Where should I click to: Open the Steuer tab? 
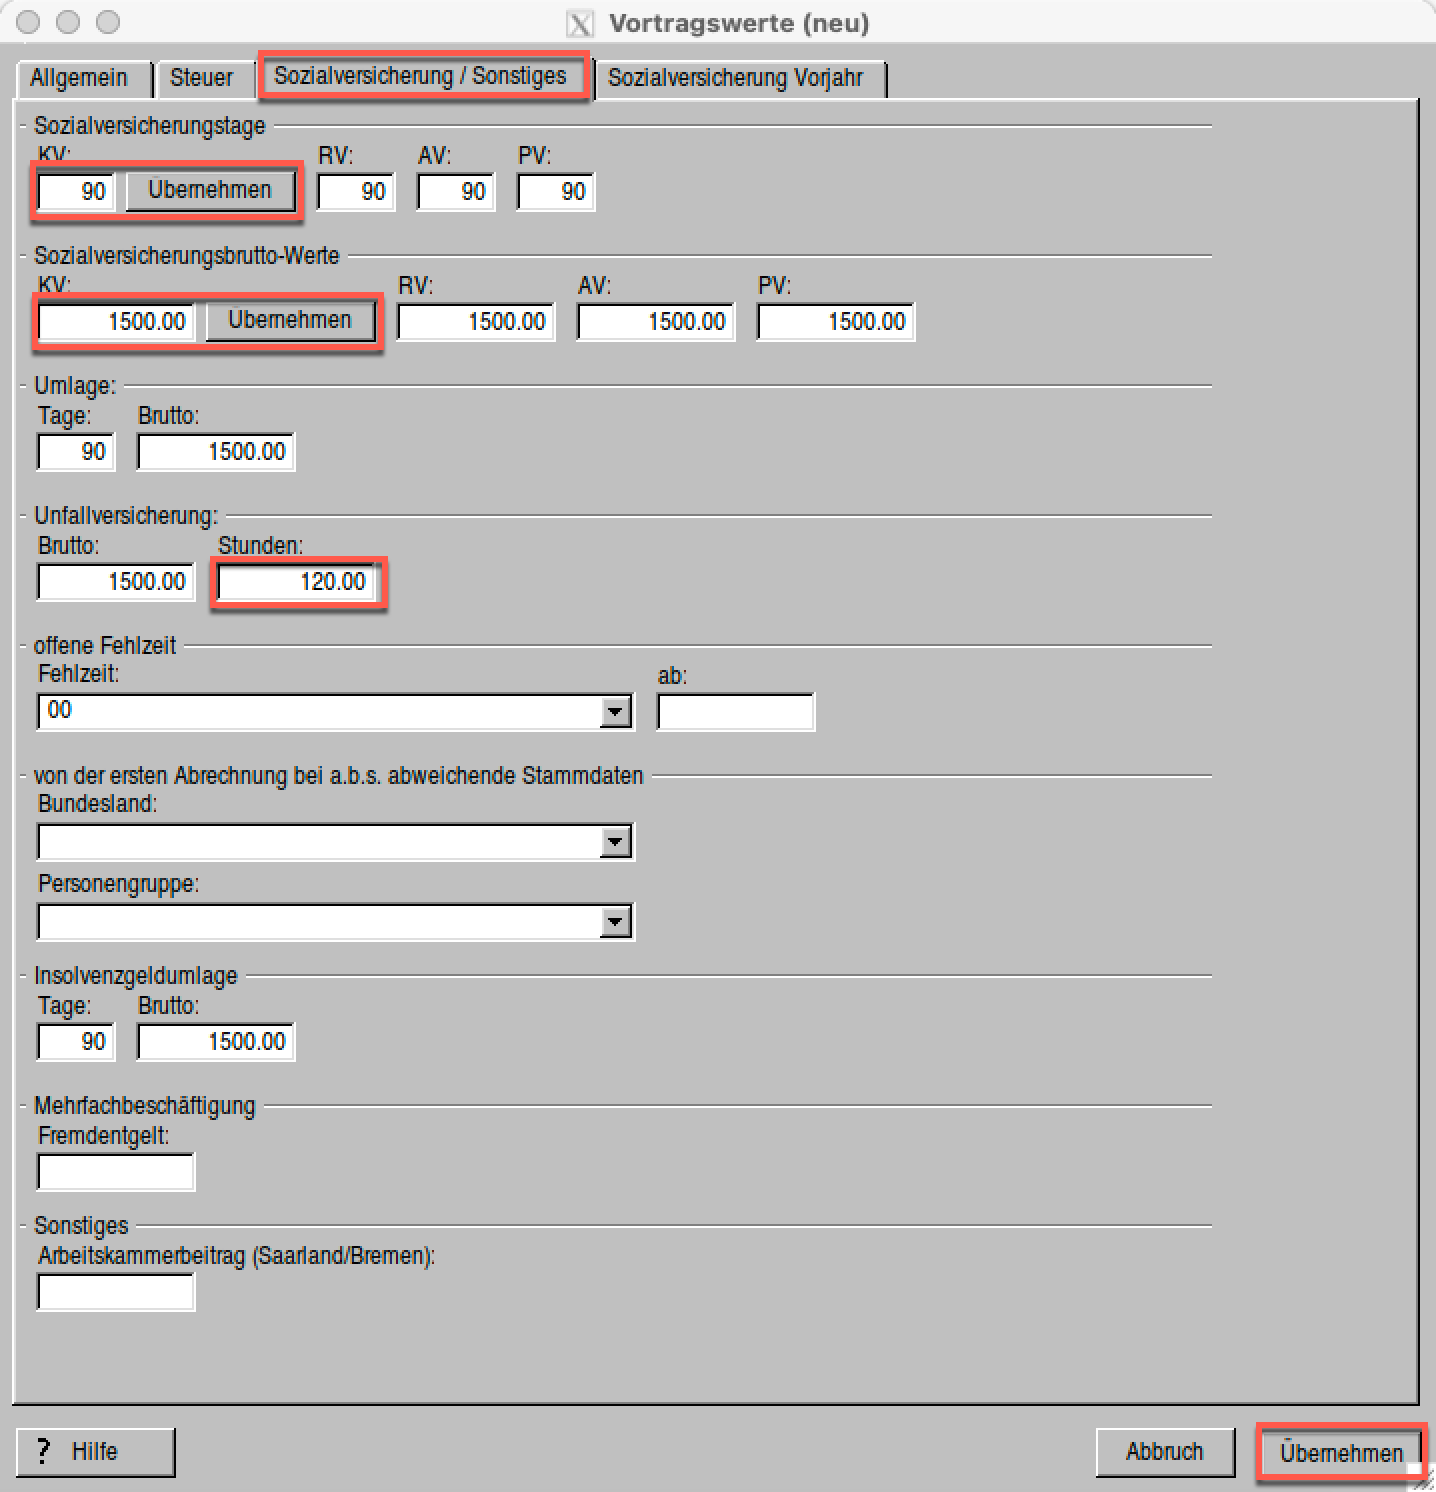pyautogui.click(x=201, y=78)
